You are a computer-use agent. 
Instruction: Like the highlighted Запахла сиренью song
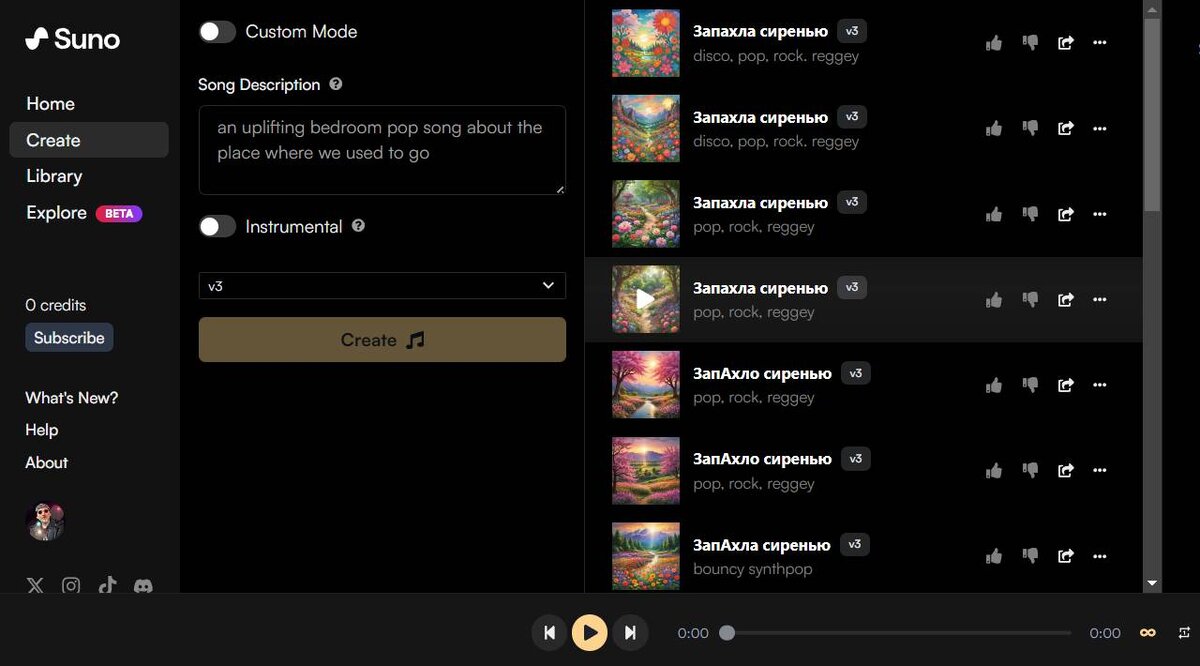point(994,299)
